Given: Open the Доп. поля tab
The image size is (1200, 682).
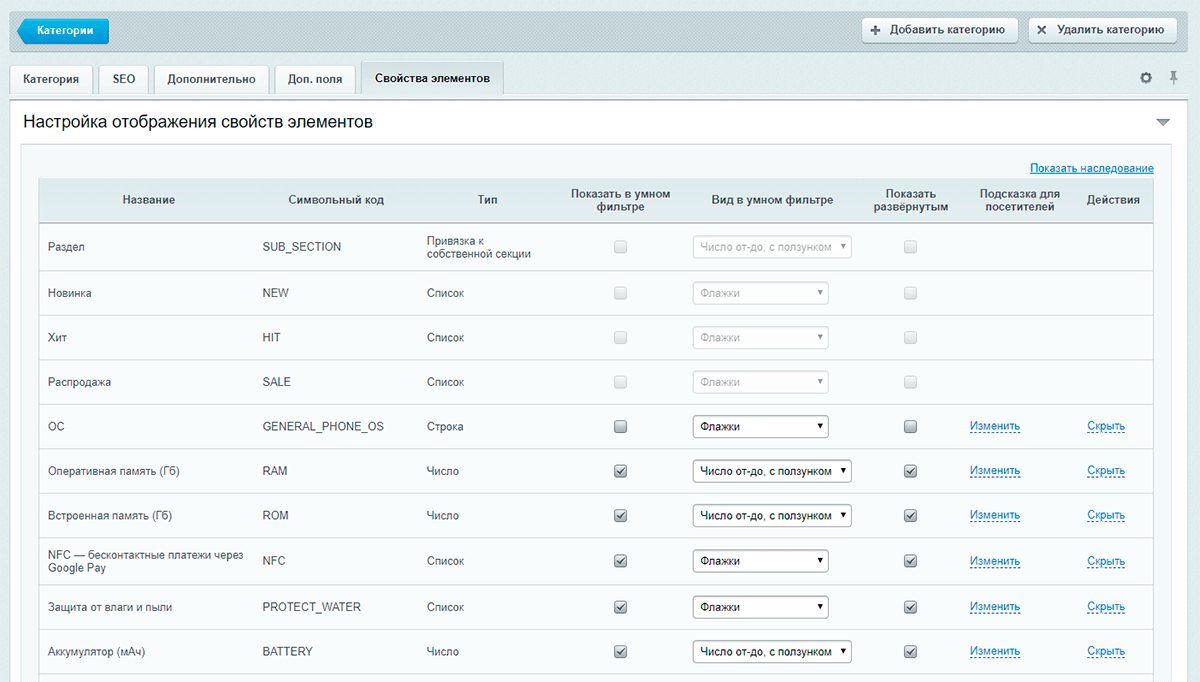Looking at the screenshot, I should coord(314,79).
